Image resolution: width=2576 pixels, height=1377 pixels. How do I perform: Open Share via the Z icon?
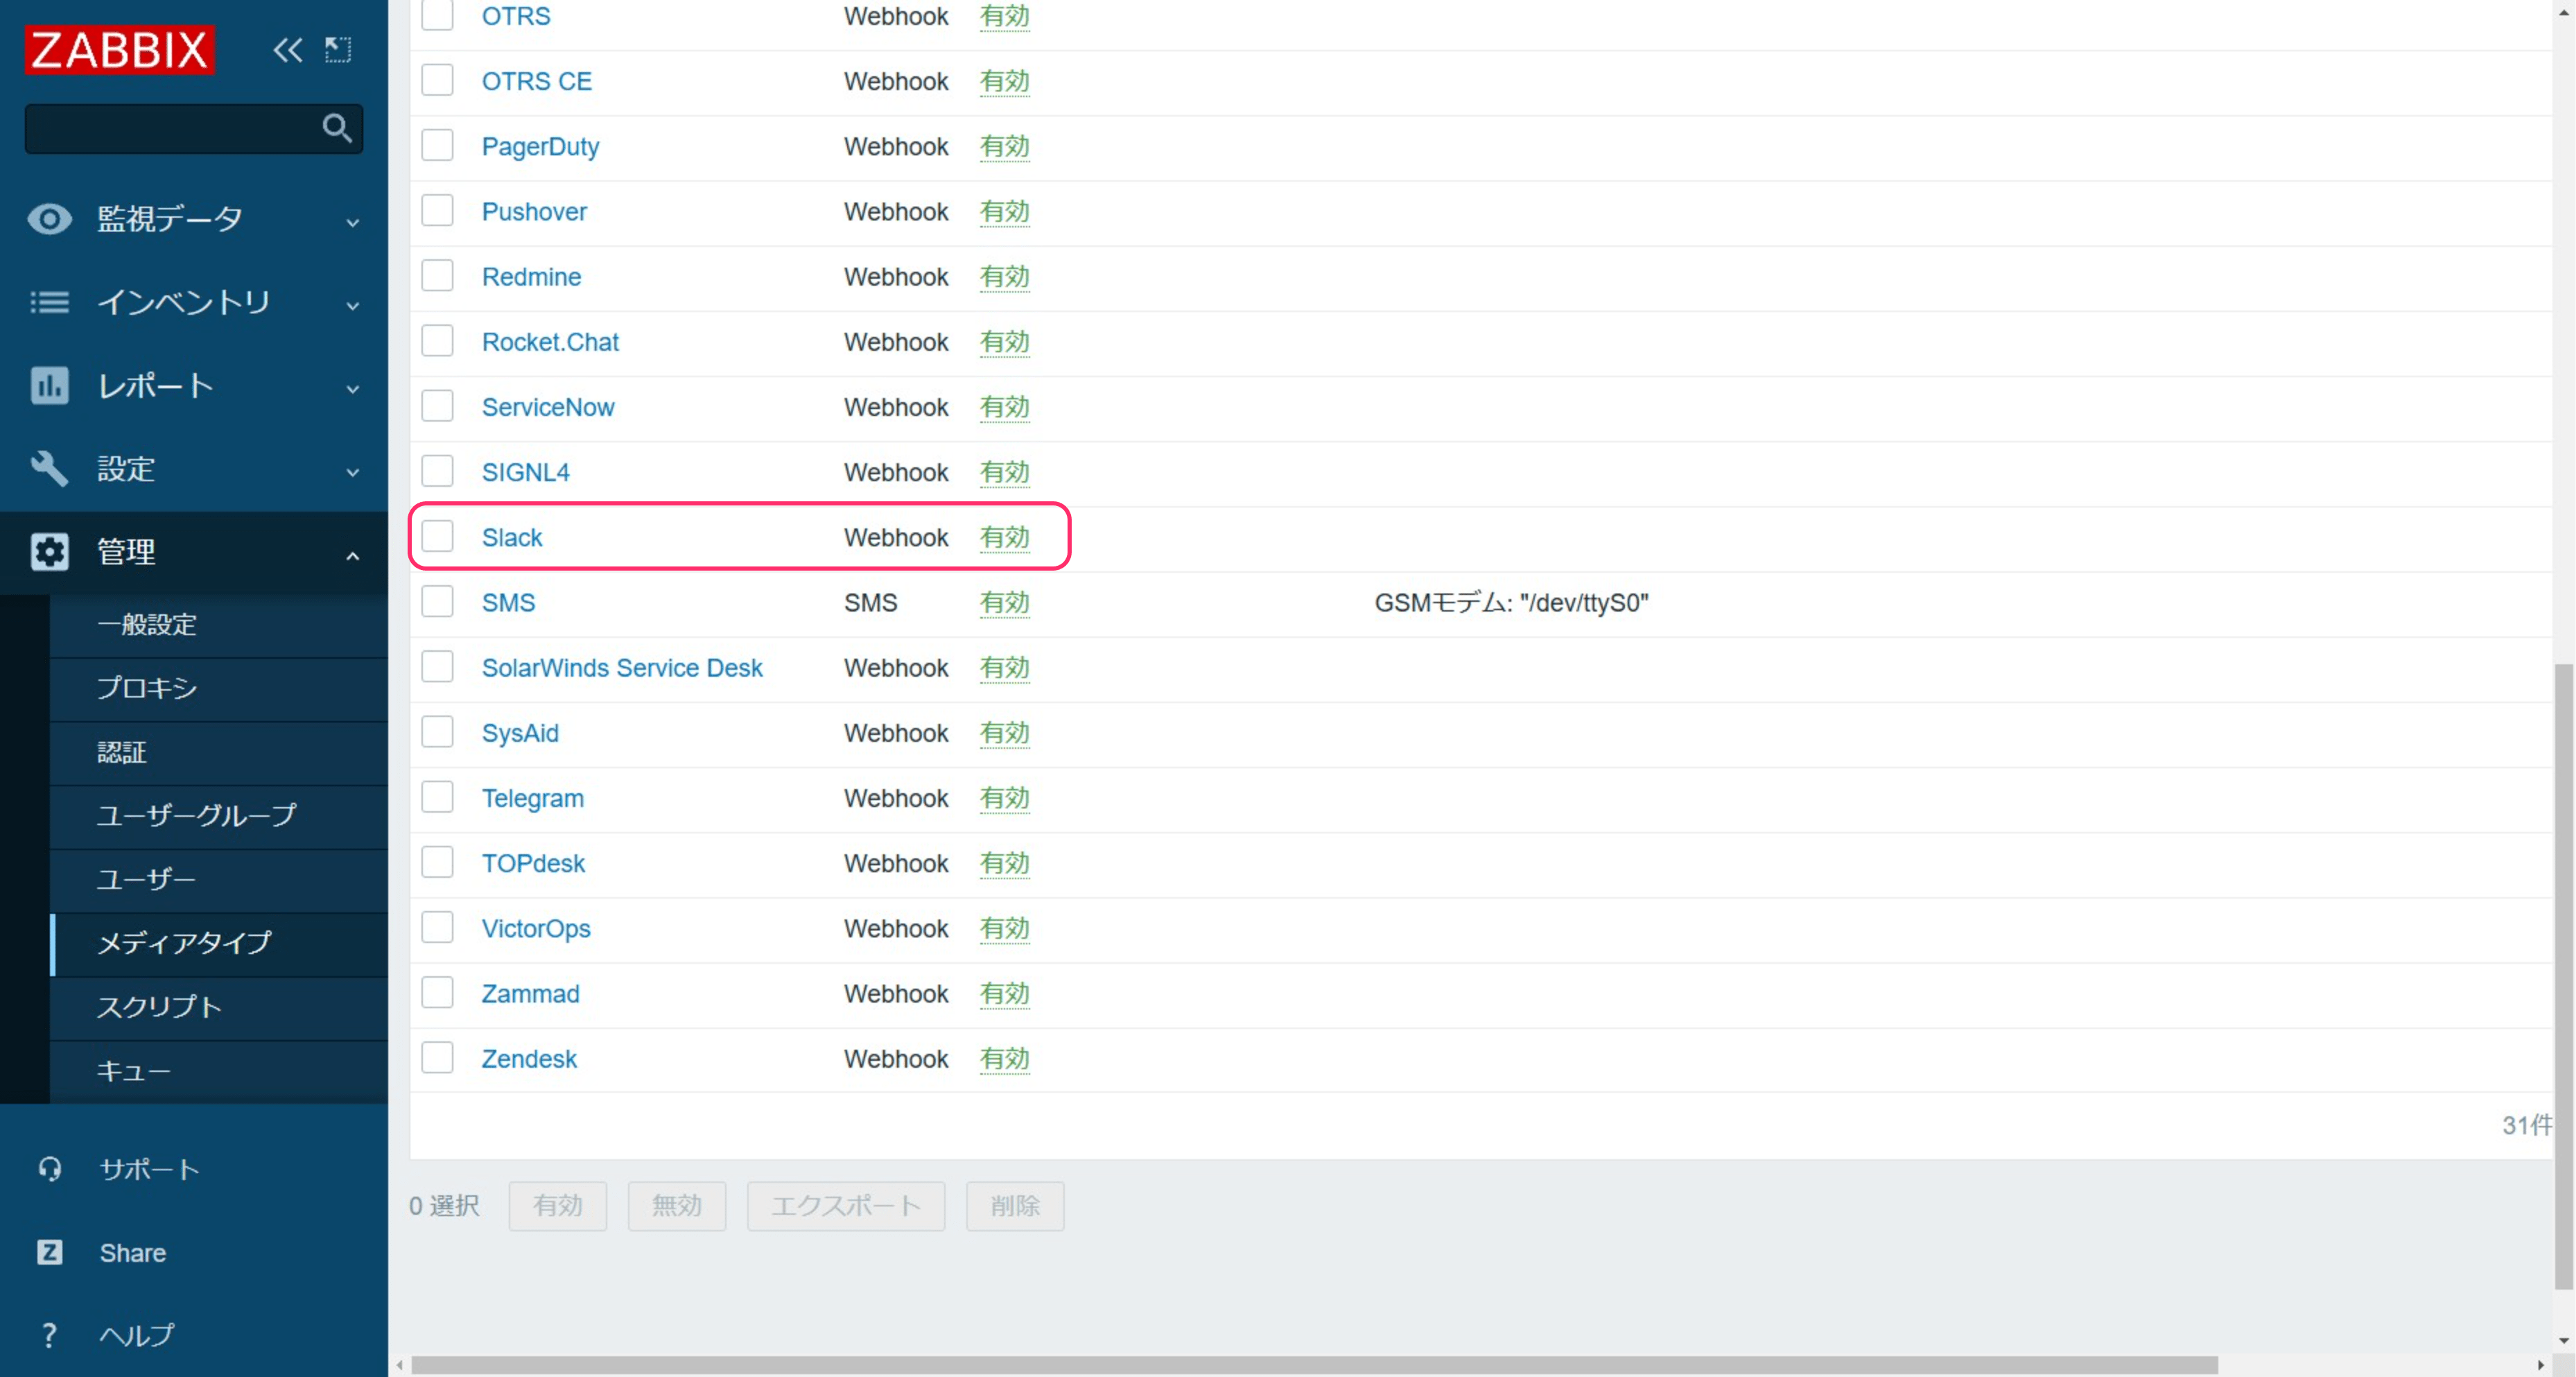click(49, 1252)
